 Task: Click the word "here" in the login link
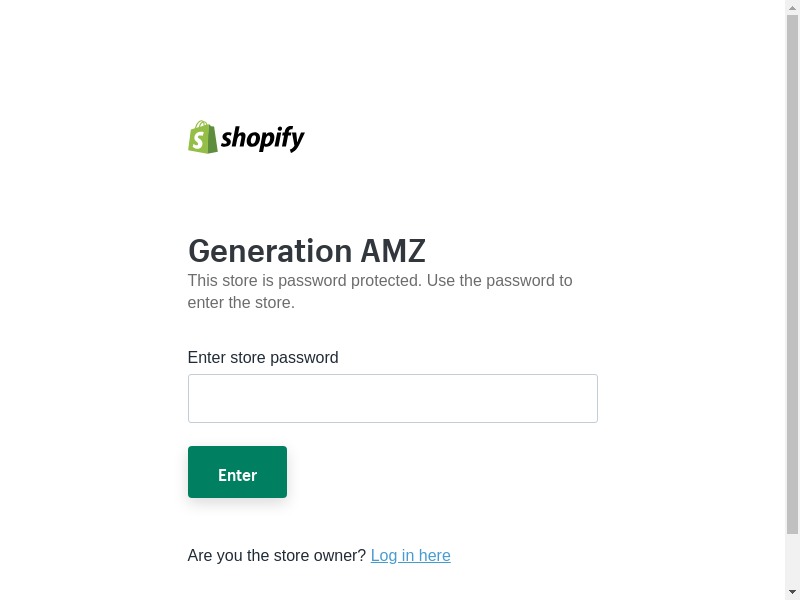click(x=434, y=555)
